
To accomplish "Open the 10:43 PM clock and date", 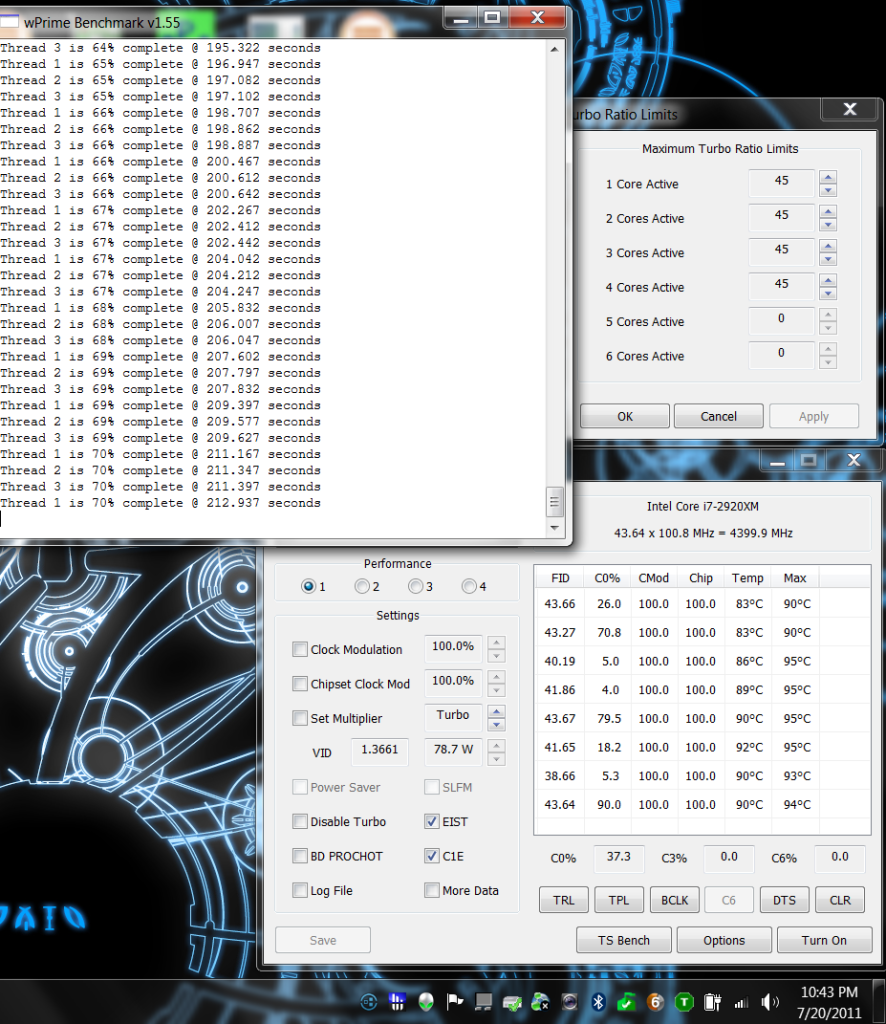I will (x=829, y=1002).
